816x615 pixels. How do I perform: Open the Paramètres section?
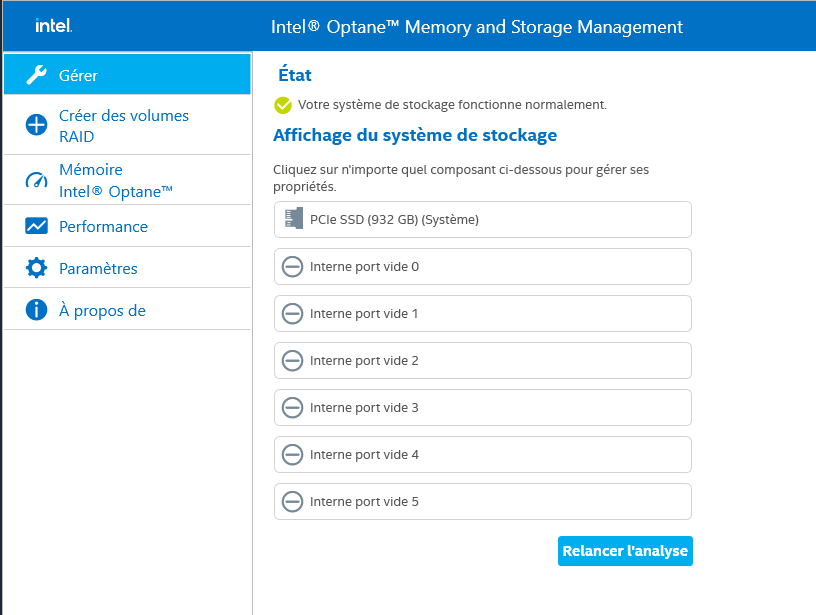(127, 268)
